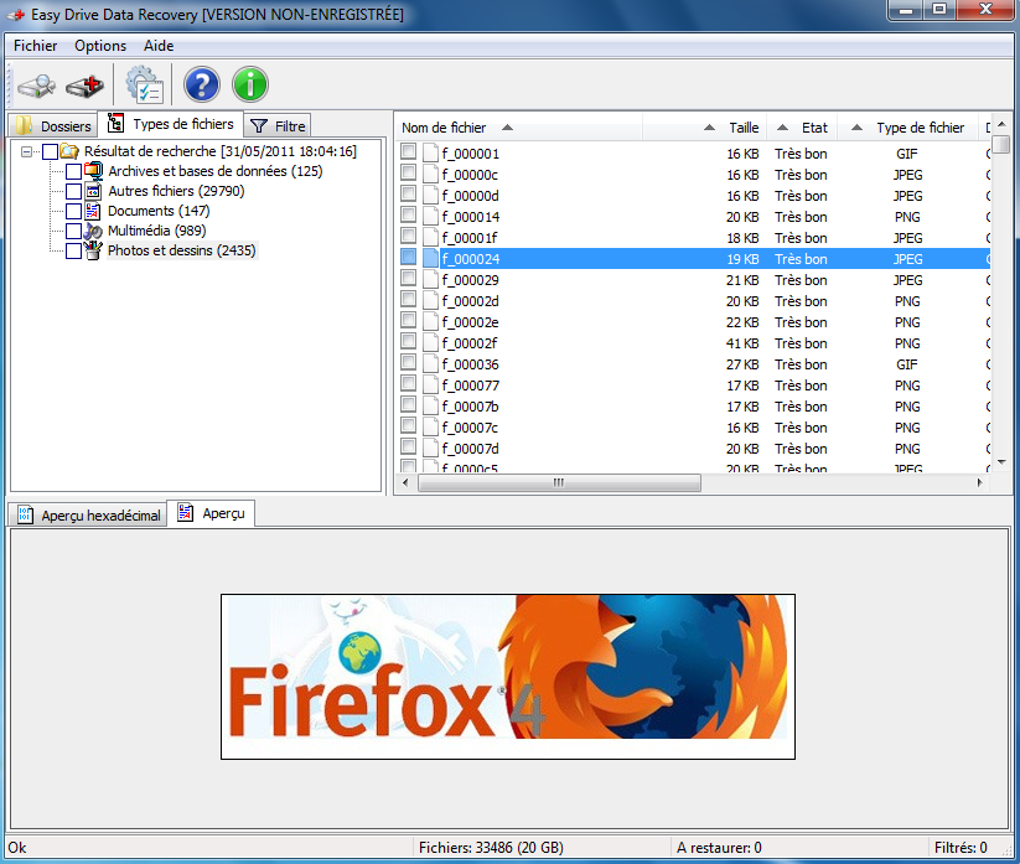Click the Filtrés: 0 status entry

point(961,848)
